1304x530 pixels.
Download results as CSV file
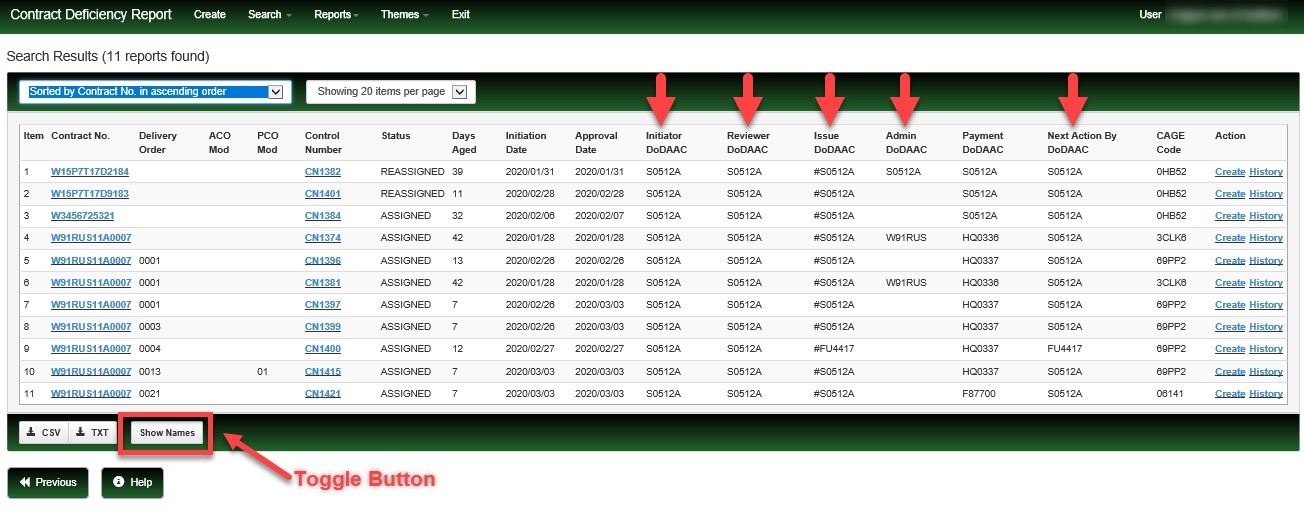(x=43, y=433)
